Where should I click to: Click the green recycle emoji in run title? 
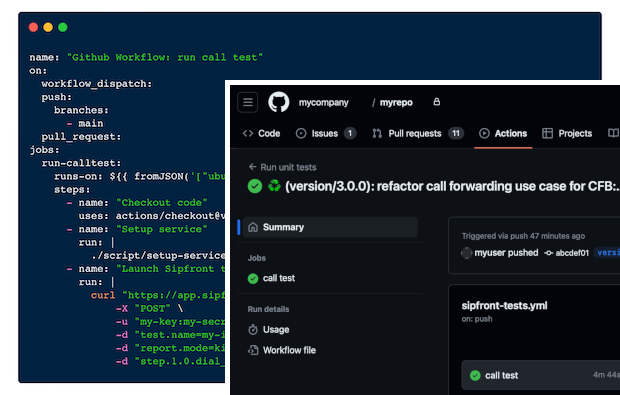coord(274,185)
